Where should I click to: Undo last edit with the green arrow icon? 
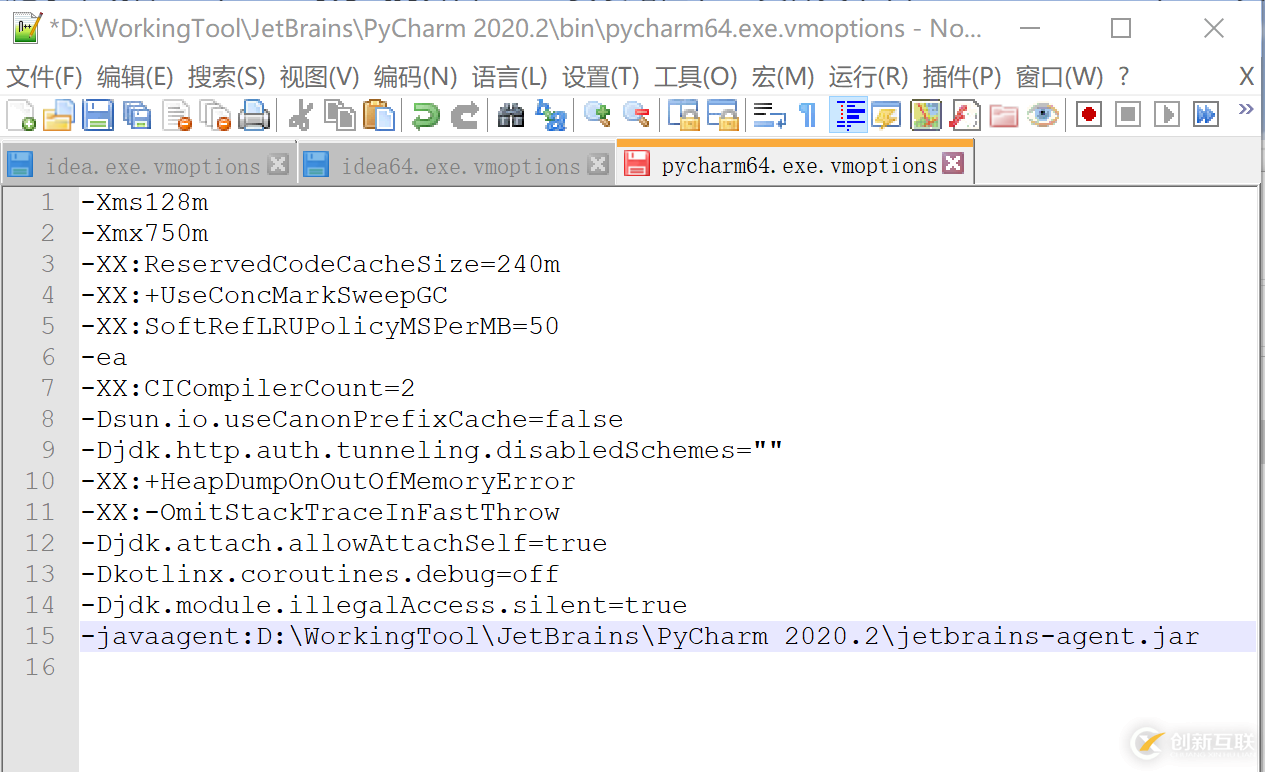pos(425,114)
